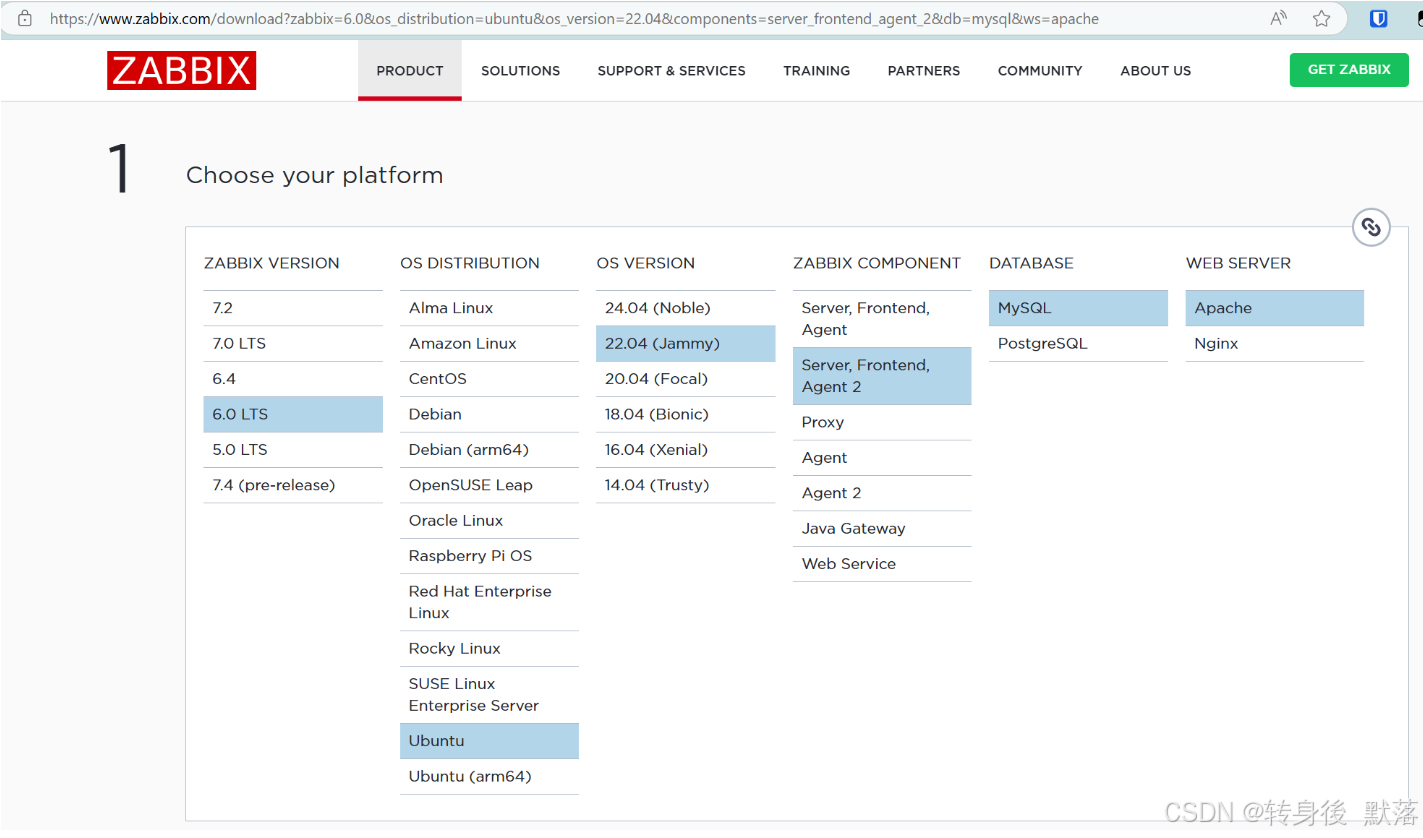Select Nginx web server
This screenshot has width=1423, height=838.
click(x=1275, y=343)
